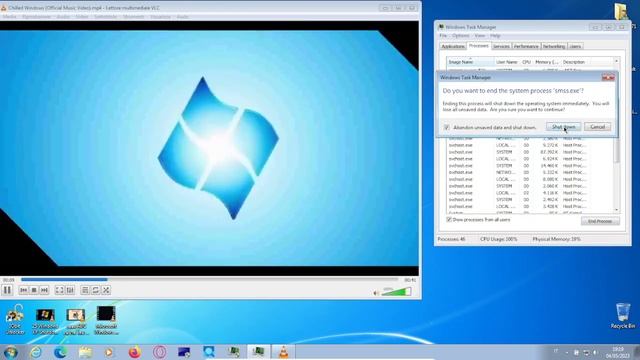Screen dimensions: 640x360
Task: Switch to Applications tab in Task Manager
Action: (453, 47)
